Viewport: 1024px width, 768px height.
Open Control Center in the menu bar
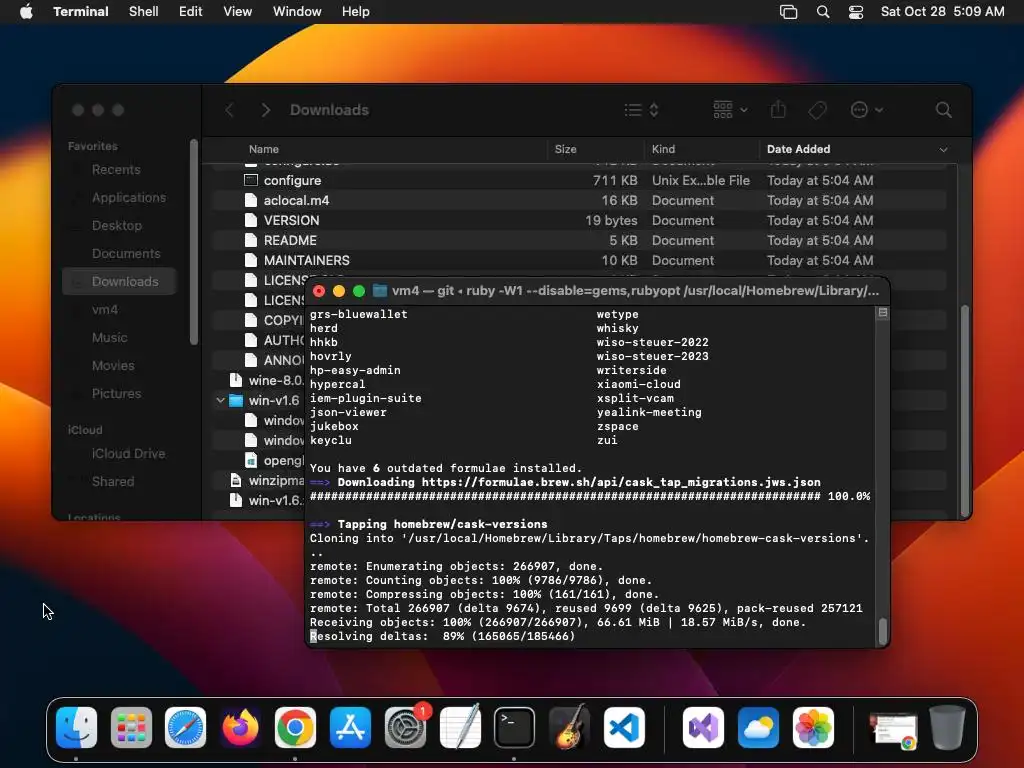(856, 12)
